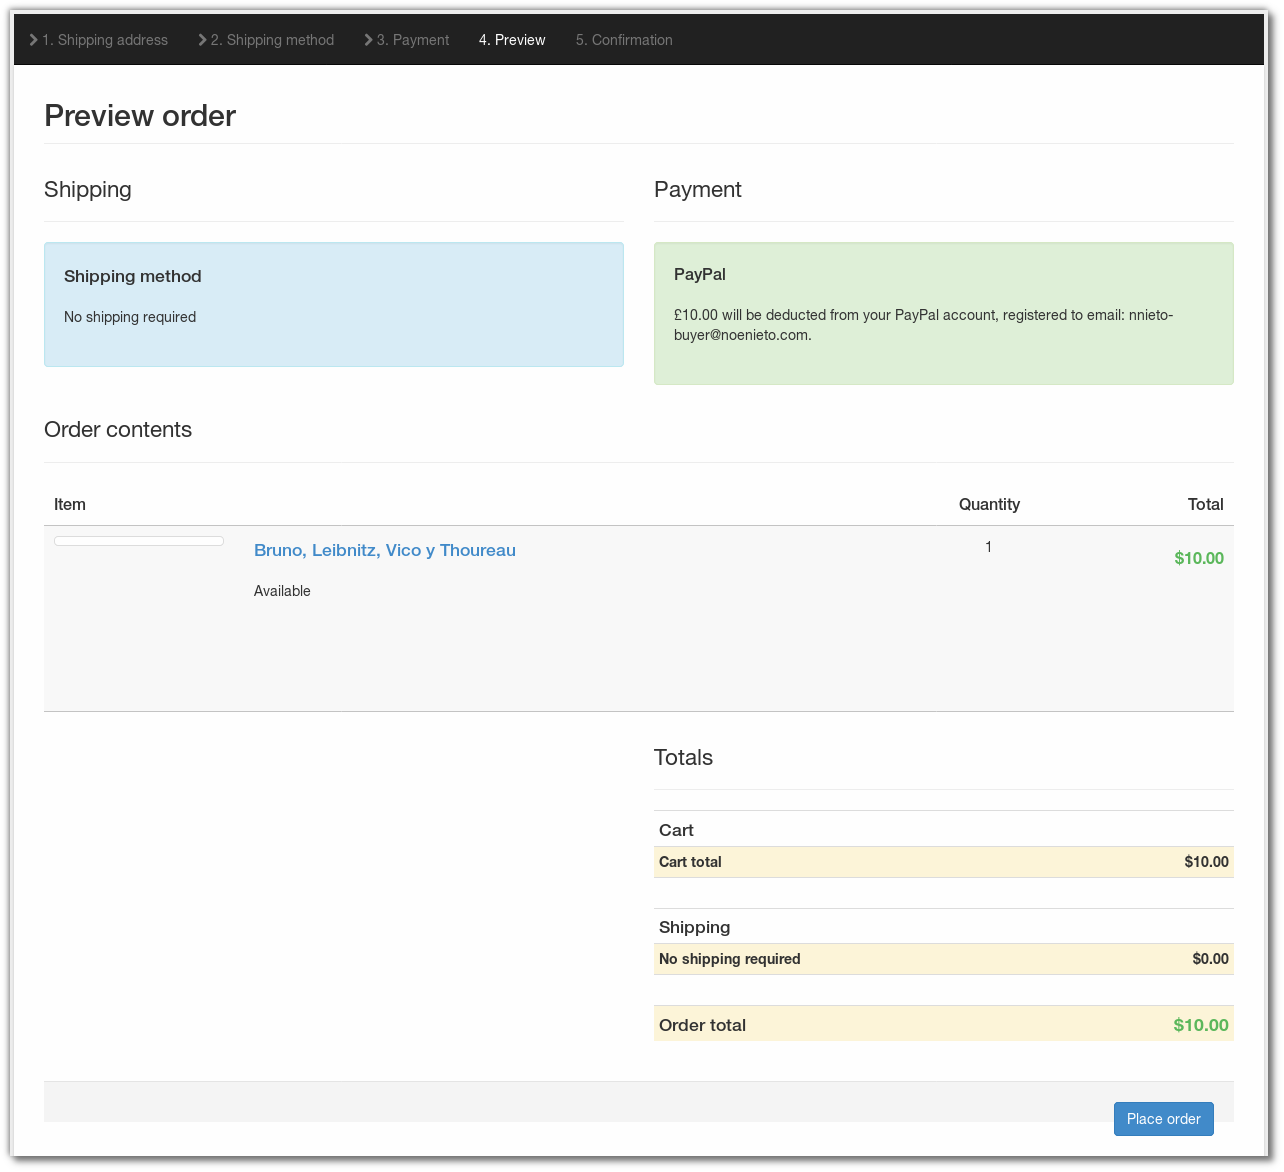Click the Quantity column header
1284x1172 pixels.
(x=989, y=504)
